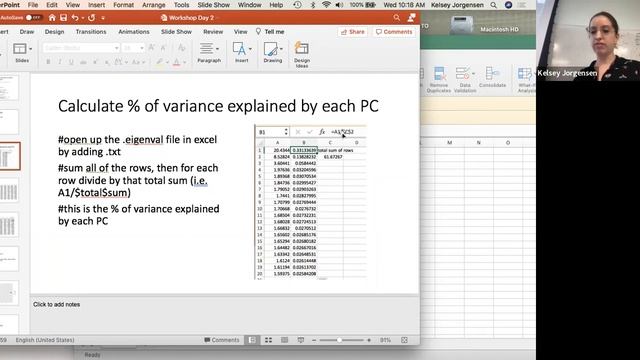Click the Slides layout icon

(x=19, y=49)
